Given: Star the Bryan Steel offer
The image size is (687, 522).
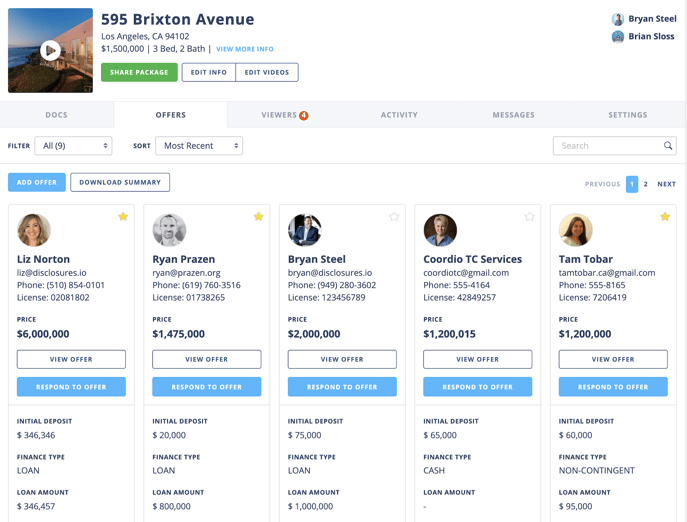Looking at the screenshot, I should click(394, 217).
